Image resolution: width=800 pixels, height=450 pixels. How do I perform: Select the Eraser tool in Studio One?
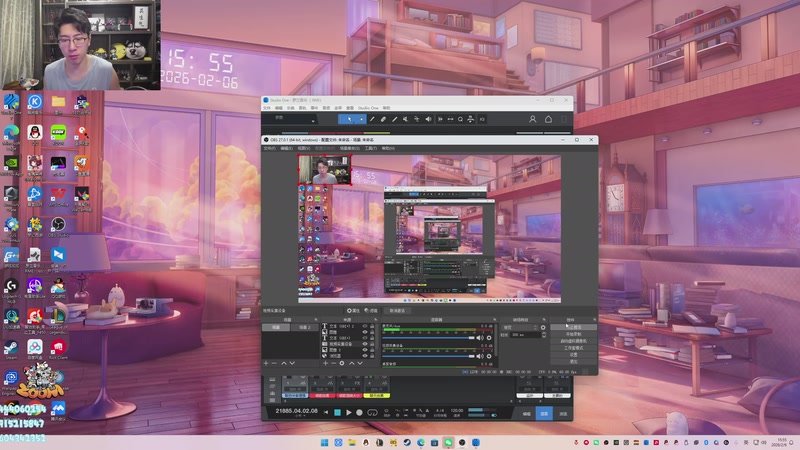click(383, 119)
